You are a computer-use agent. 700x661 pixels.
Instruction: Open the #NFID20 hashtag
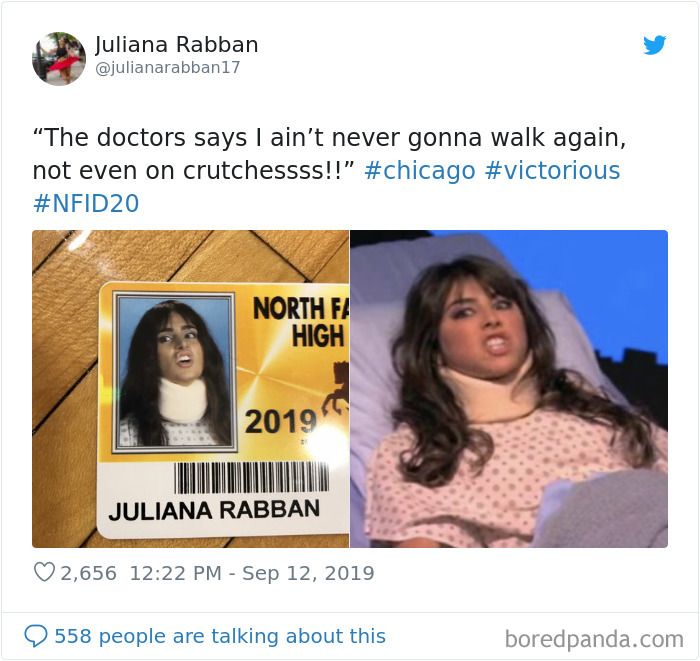pos(86,204)
